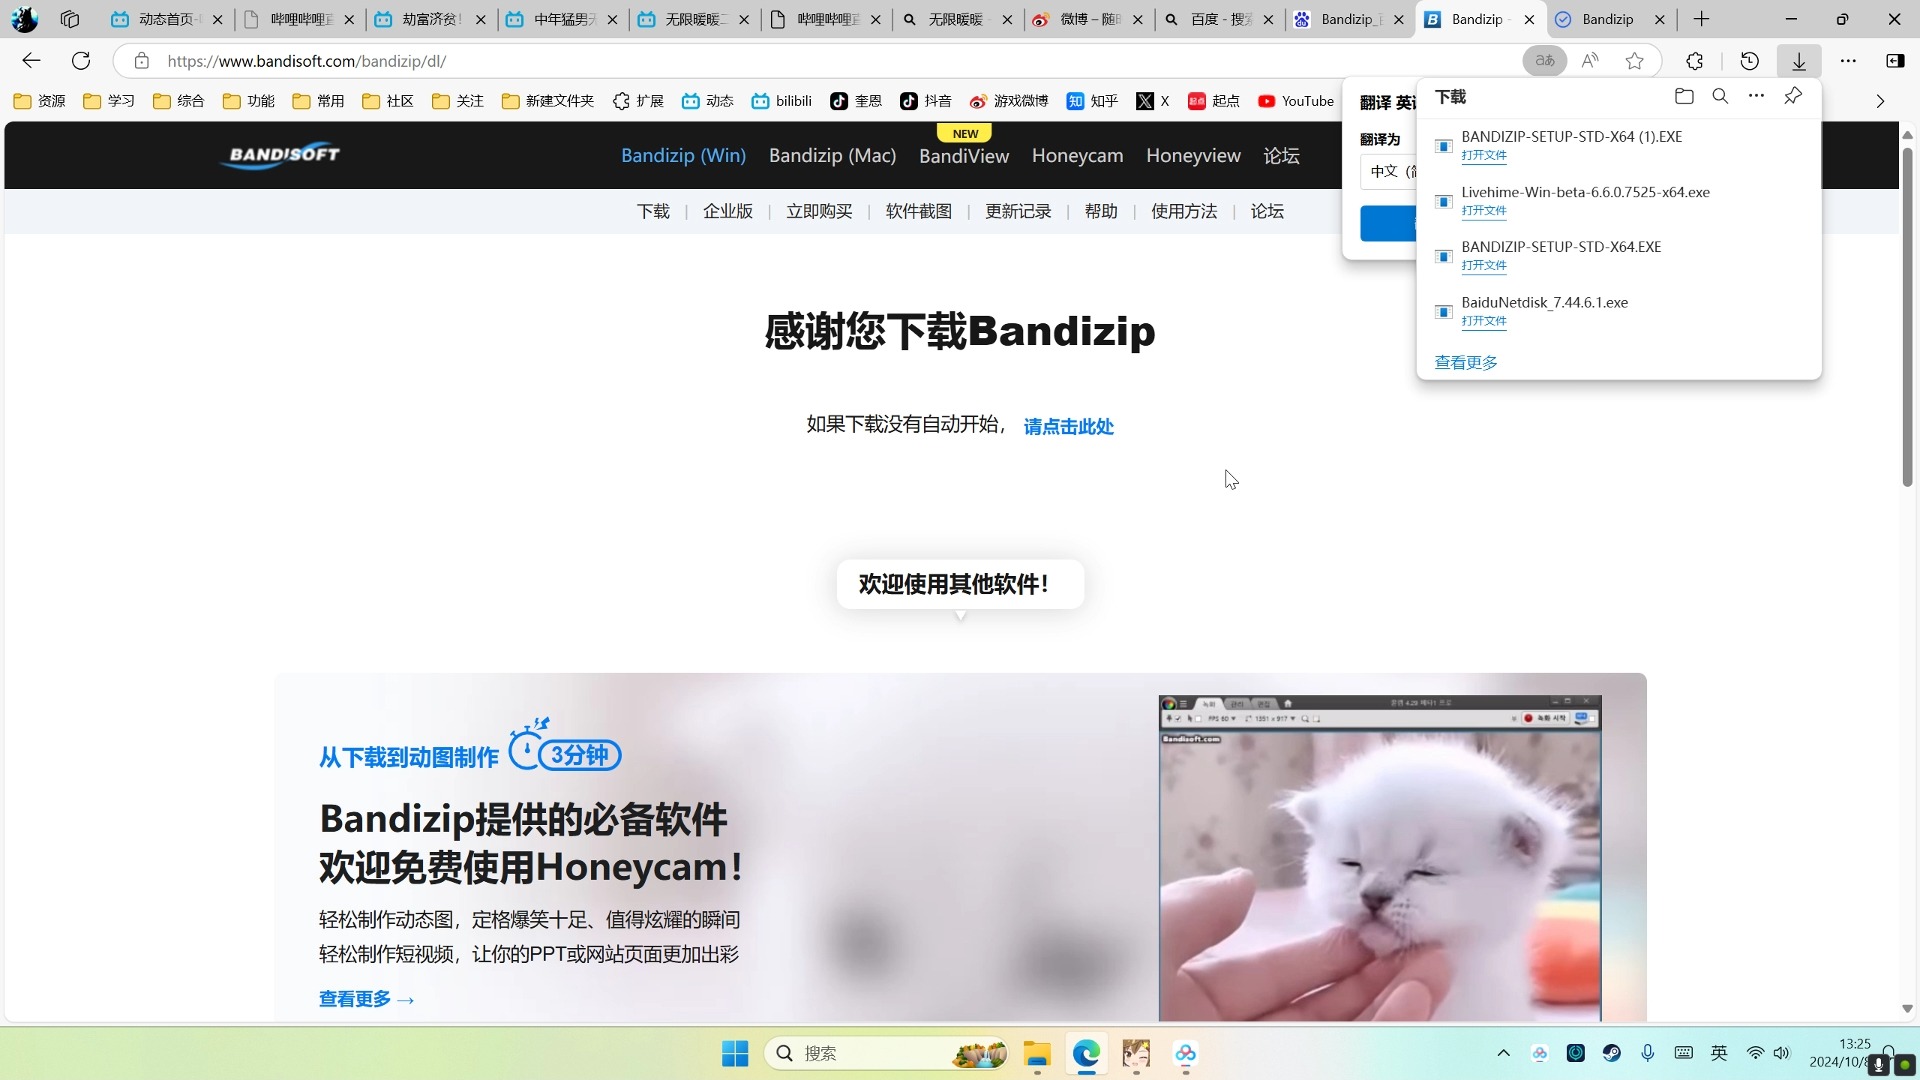The width and height of the screenshot is (1920, 1080).
Task: Expand the bookmarks bar overflow chevron
Action: [x=1880, y=101]
